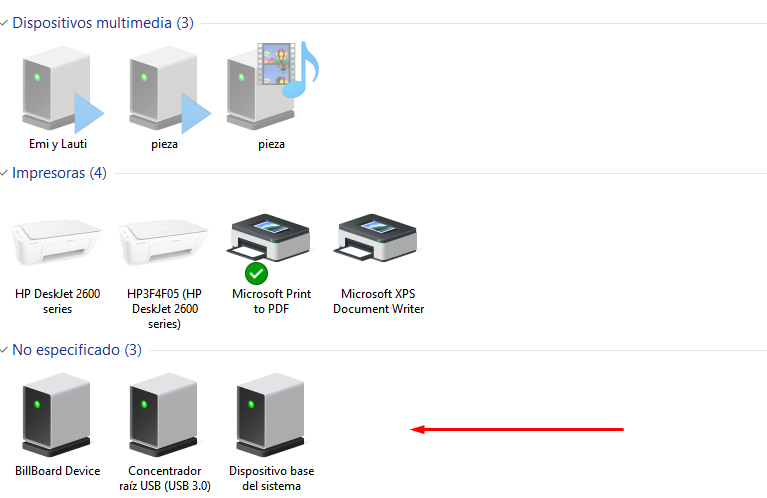Collapse the Dispositivos multimedia group chevron
Viewport: 767px width, 498px height.
pos(4,23)
